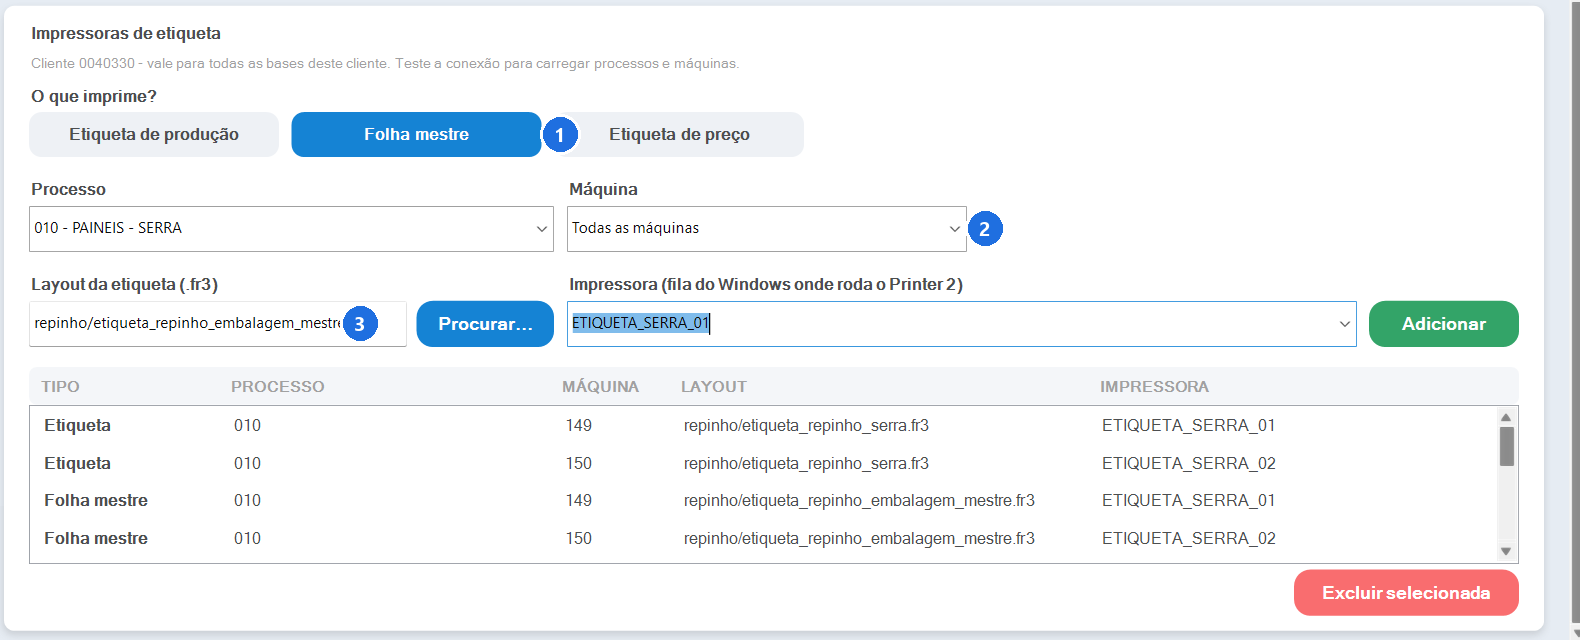
Task: Select the Folha mestre row for machine 150
Action: point(763,539)
